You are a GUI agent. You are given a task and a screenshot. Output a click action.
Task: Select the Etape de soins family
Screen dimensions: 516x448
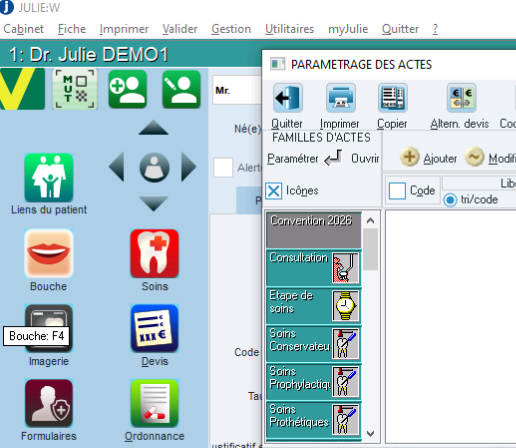coord(314,306)
